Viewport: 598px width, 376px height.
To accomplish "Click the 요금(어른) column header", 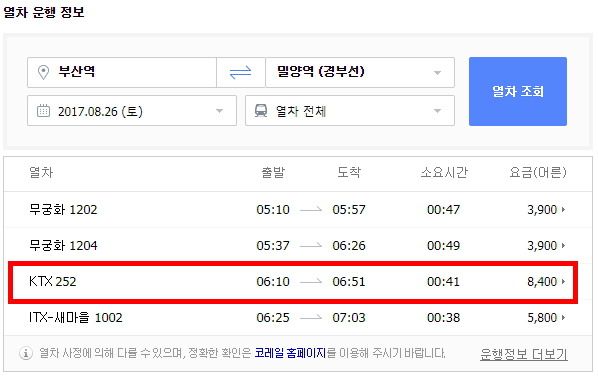I will click(x=538, y=172).
